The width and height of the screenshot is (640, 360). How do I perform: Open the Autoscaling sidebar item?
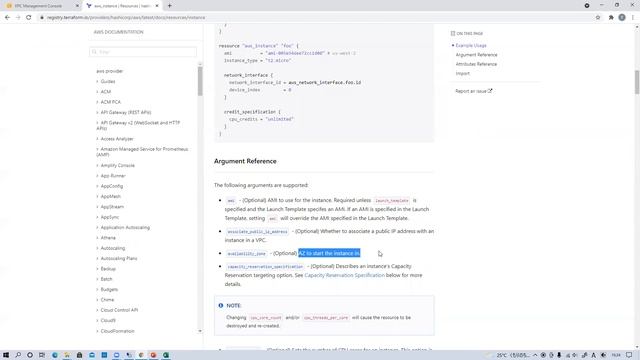[113, 248]
